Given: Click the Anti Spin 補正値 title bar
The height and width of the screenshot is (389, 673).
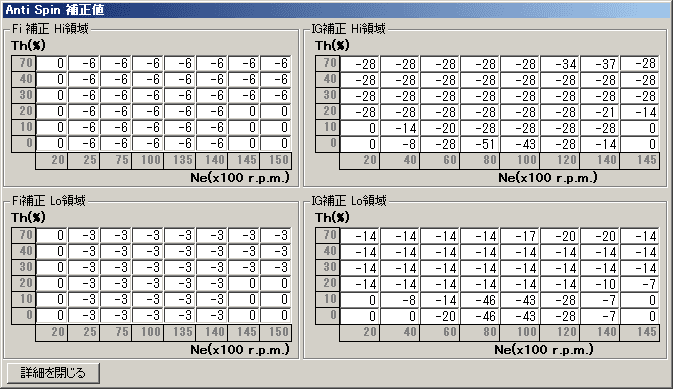Looking at the screenshot, I should [x=336, y=9].
